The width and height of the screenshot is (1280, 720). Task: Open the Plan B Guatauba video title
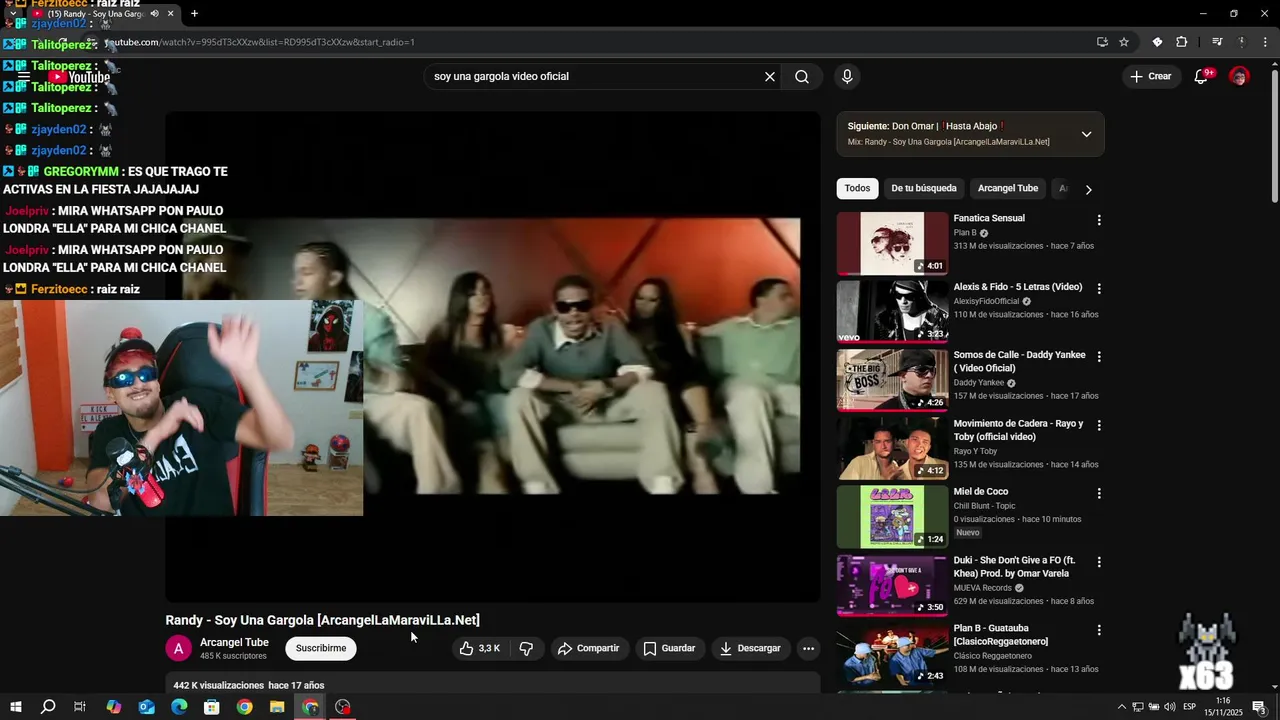[1001, 634]
